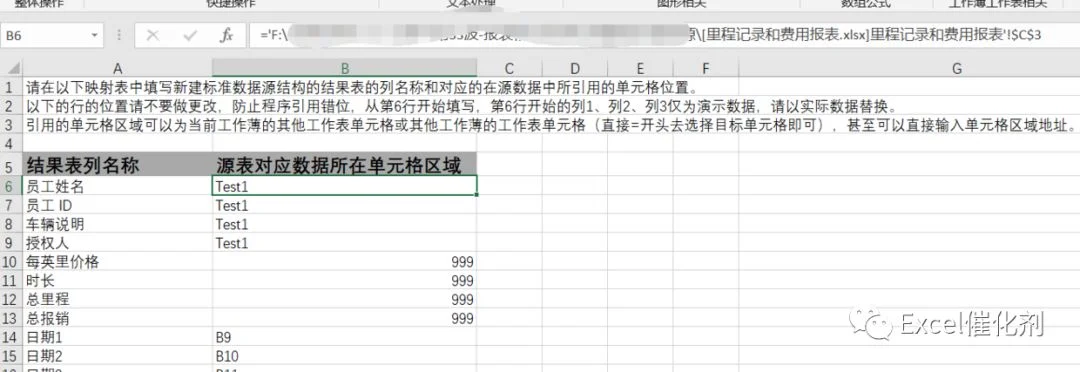Select the cell 授权人
Image resolution: width=1080 pixels, height=372 pixels.
[118, 243]
